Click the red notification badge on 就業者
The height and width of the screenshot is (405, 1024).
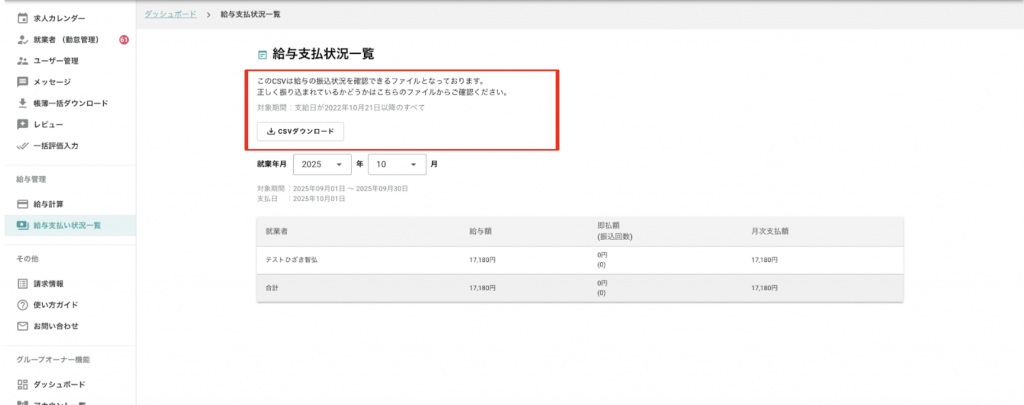tap(124, 40)
